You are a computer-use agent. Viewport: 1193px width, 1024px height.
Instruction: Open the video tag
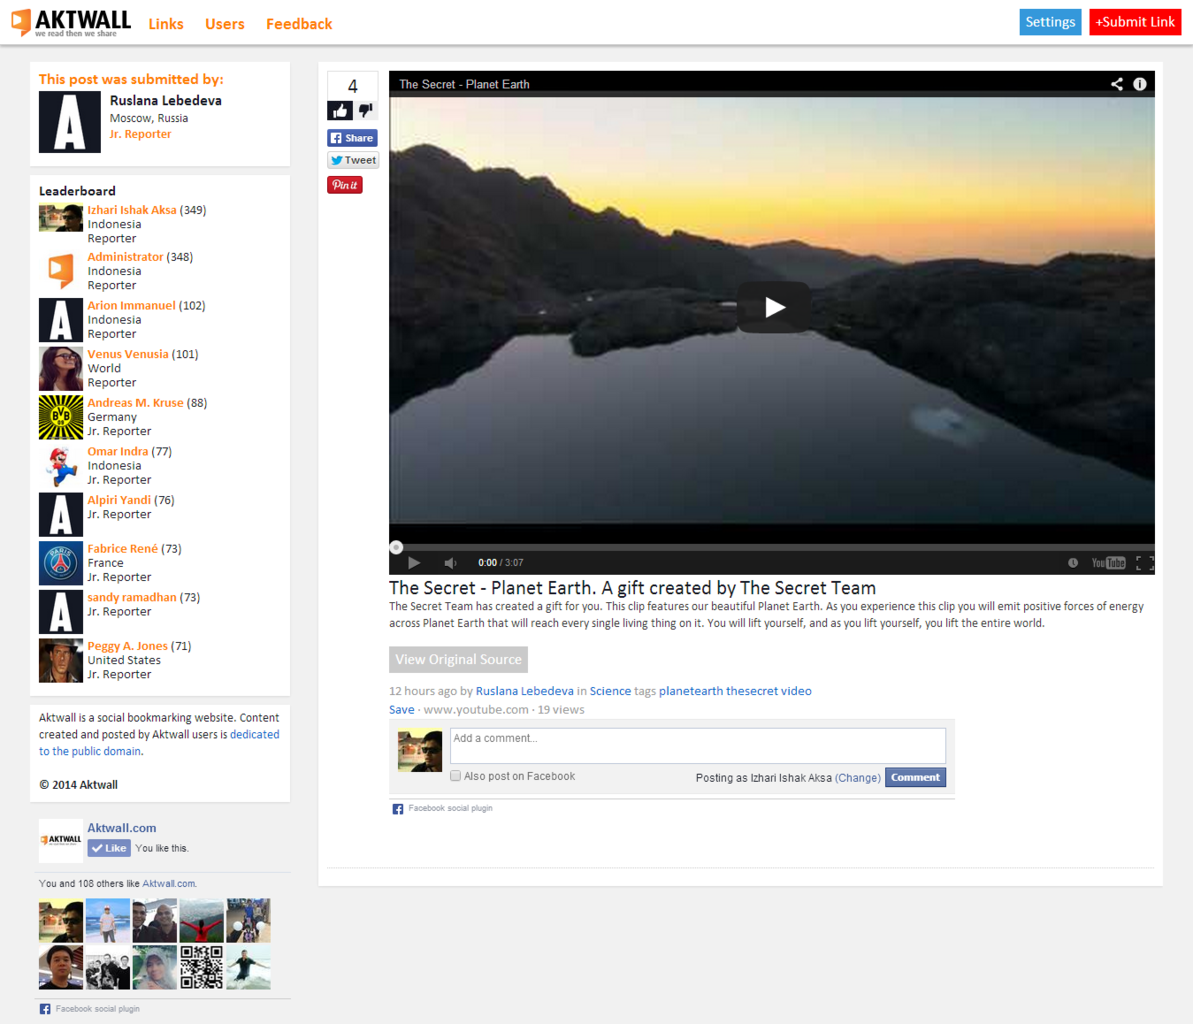pyautogui.click(x=797, y=691)
